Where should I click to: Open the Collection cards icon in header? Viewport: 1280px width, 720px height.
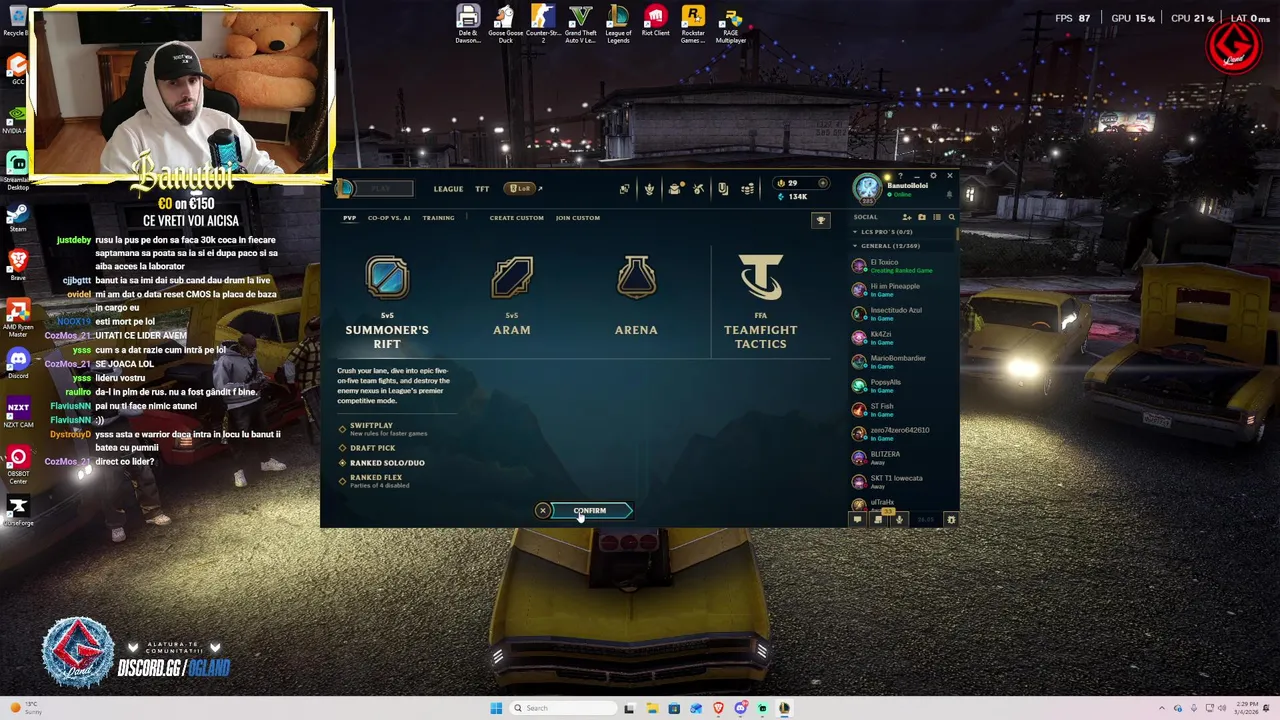(625, 189)
